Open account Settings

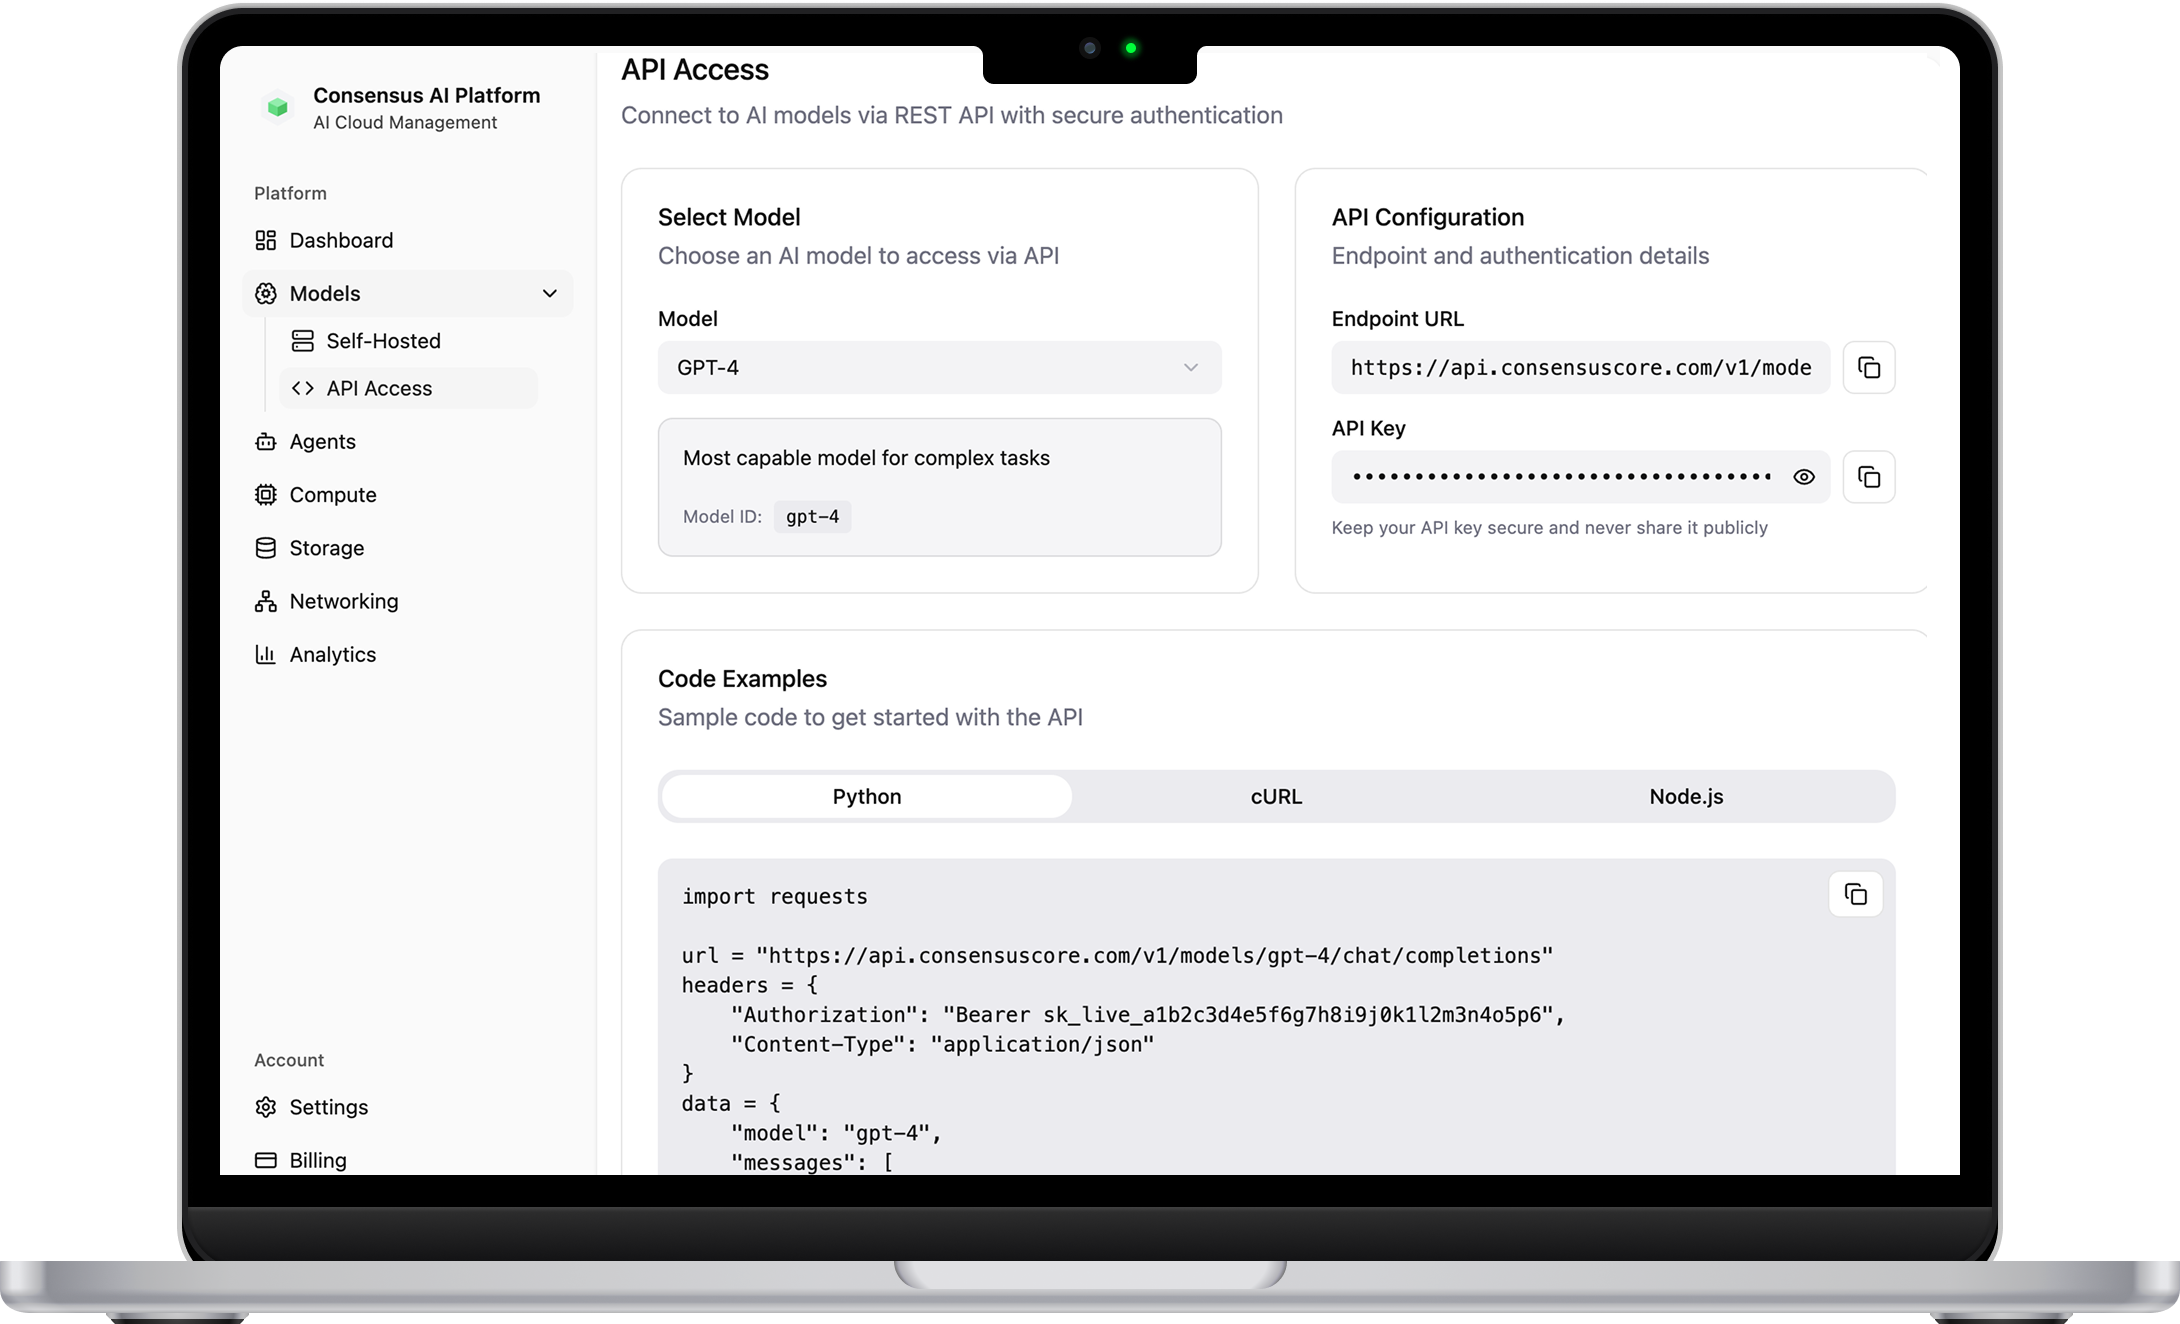[x=328, y=1107]
